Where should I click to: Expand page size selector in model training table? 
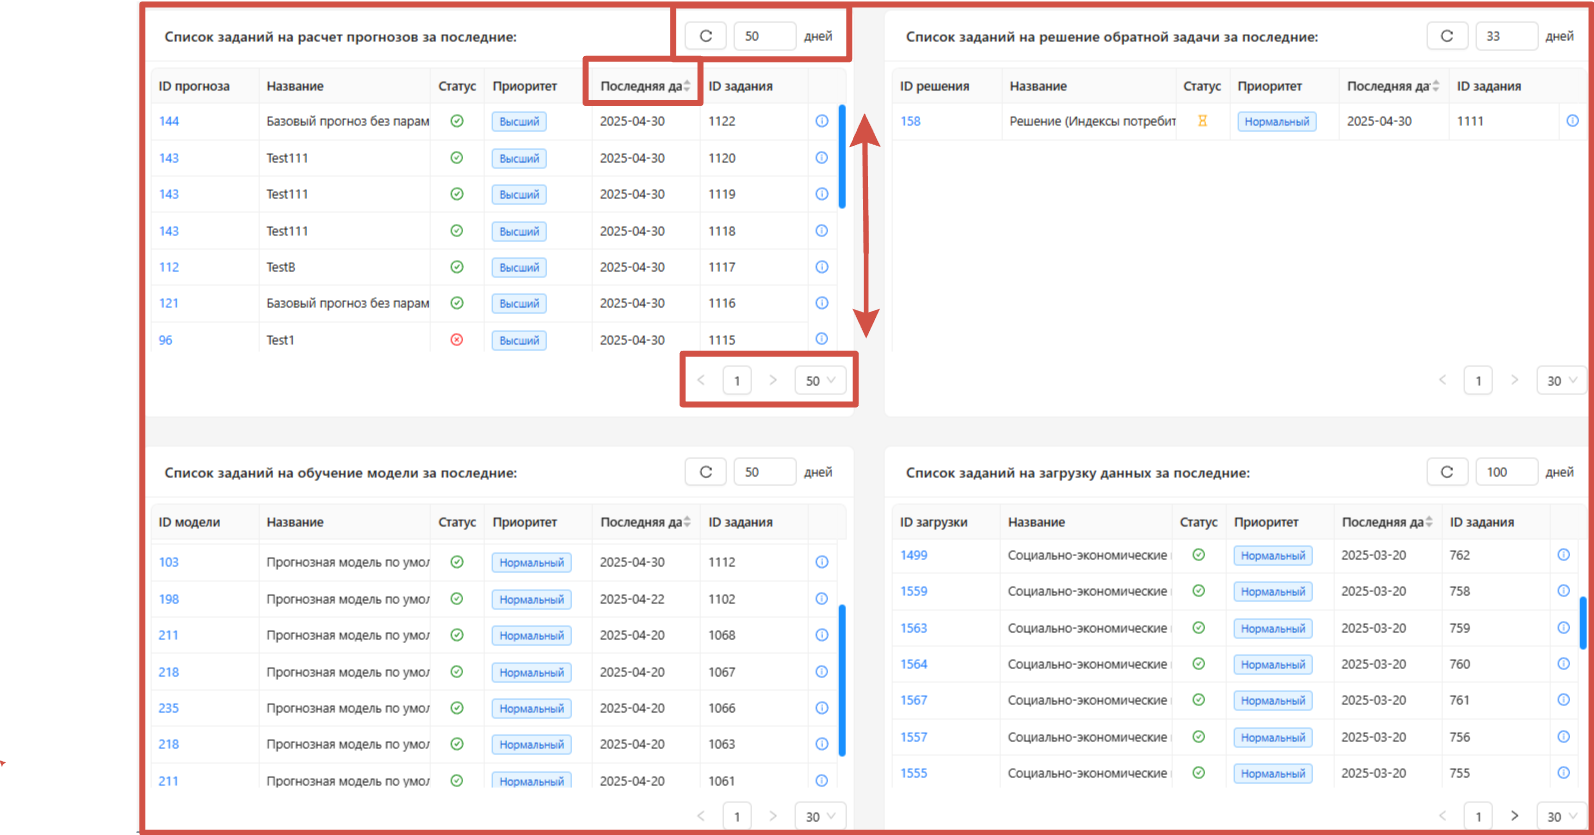click(820, 817)
